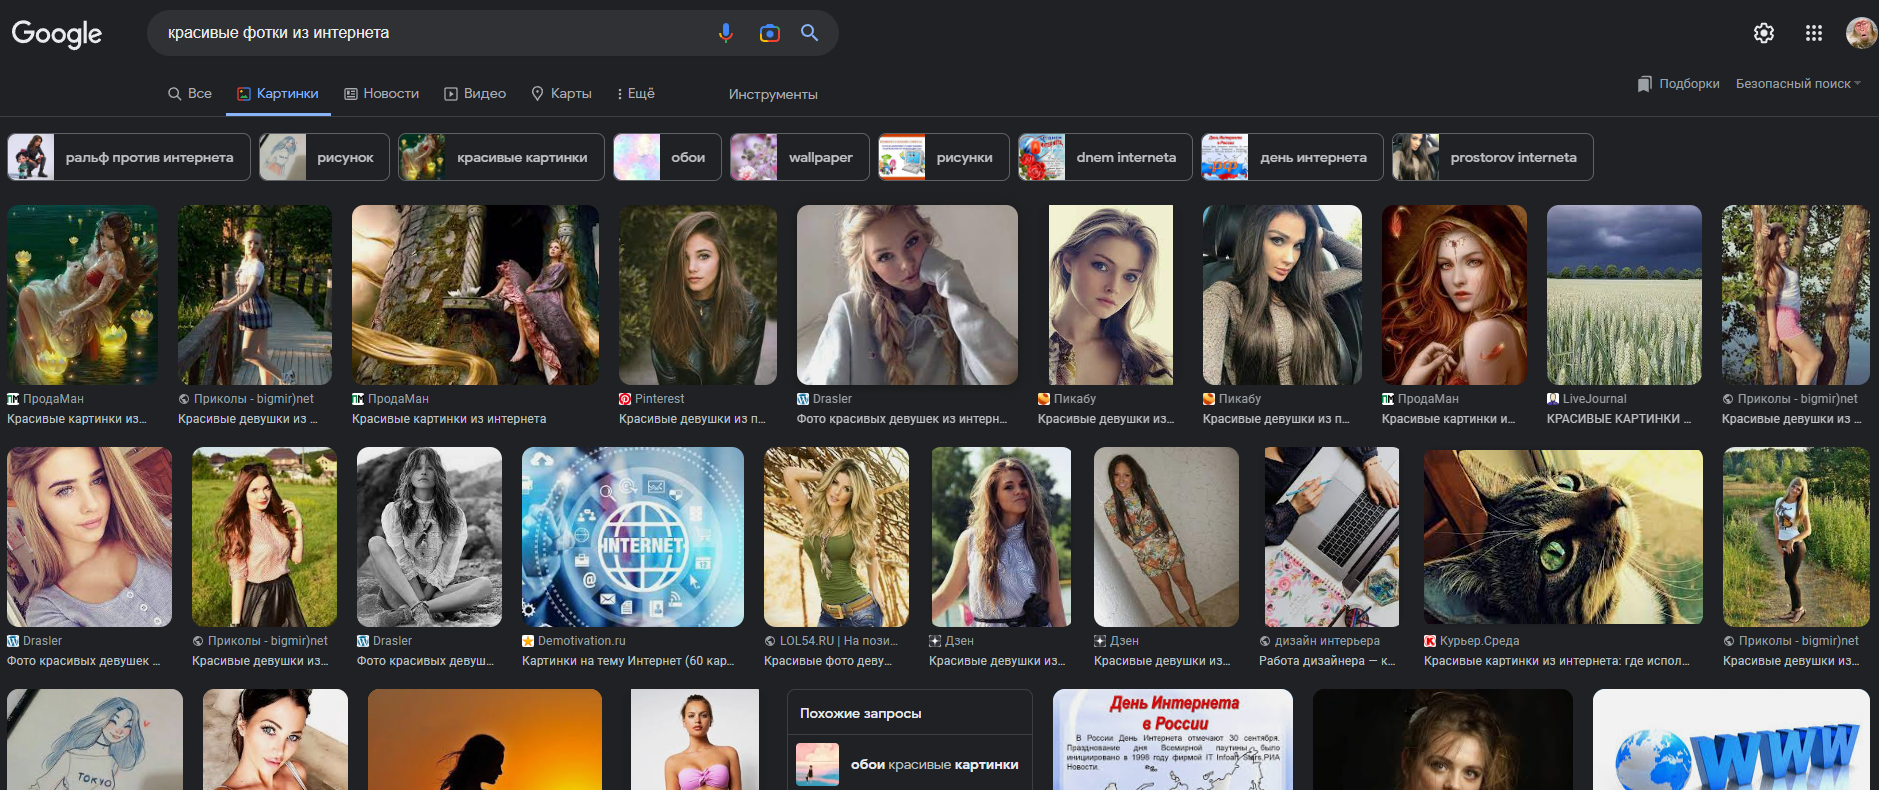The height and width of the screenshot is (790, 1879).
Task: Click КРАСИВЫЕ КАРТИНКИ caption text
Action: [x=1619, y=419]
